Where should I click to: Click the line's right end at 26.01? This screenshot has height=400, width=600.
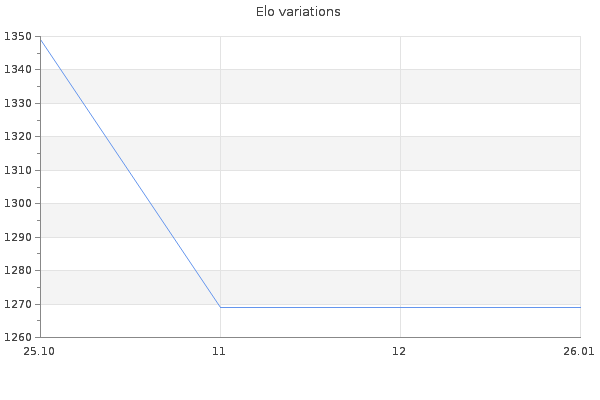(580, 307)
